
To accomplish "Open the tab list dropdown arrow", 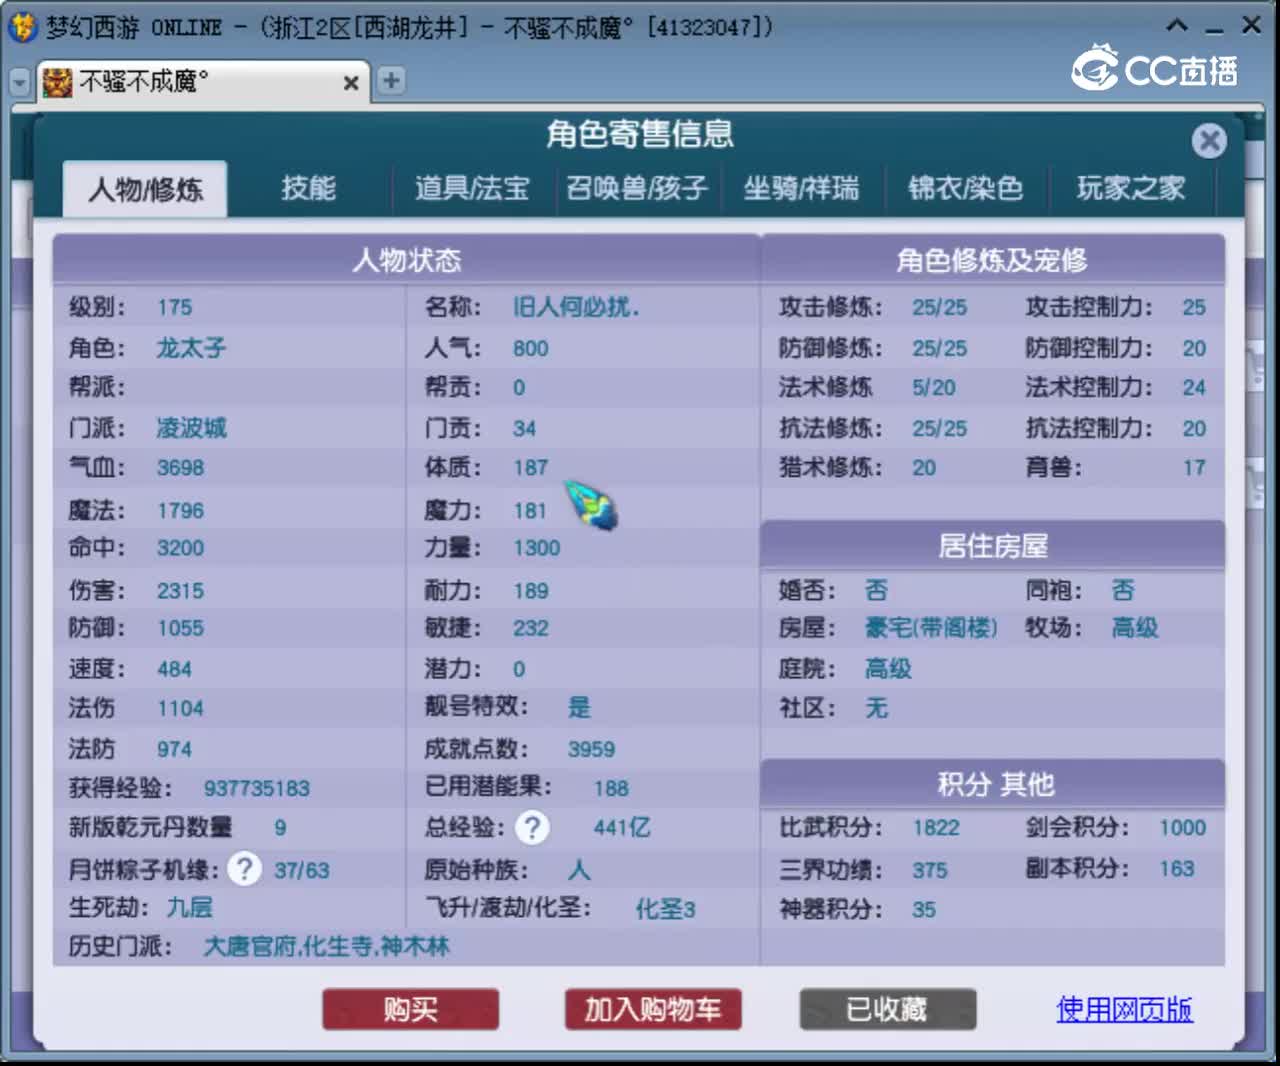I will (19, 82).
